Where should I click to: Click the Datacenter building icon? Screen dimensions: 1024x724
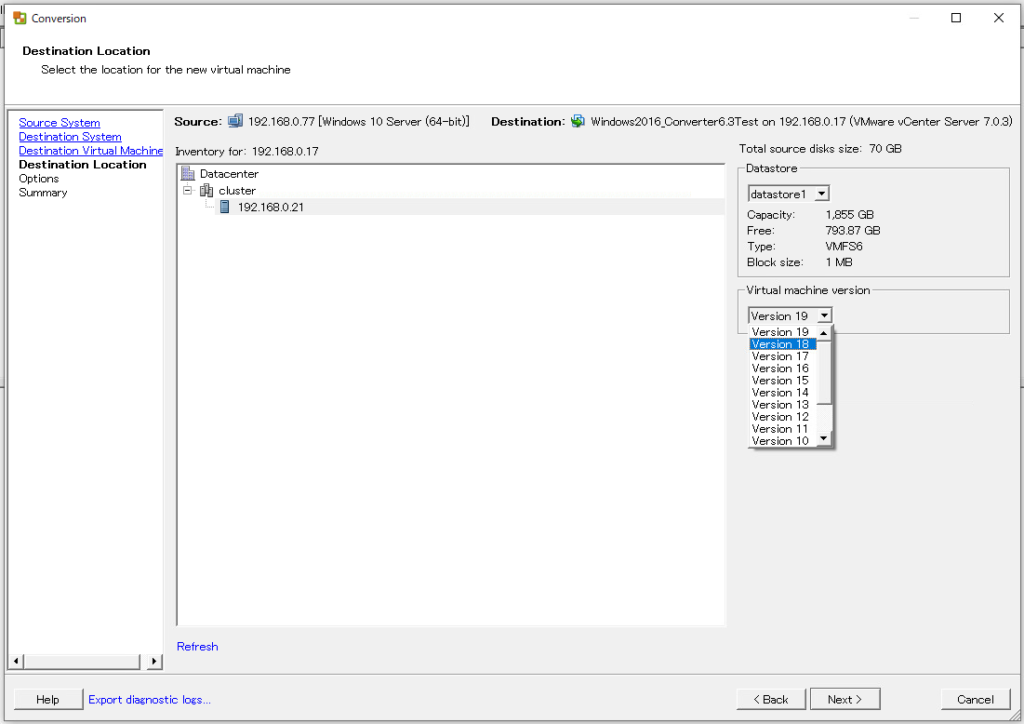(x=188, y=174)
